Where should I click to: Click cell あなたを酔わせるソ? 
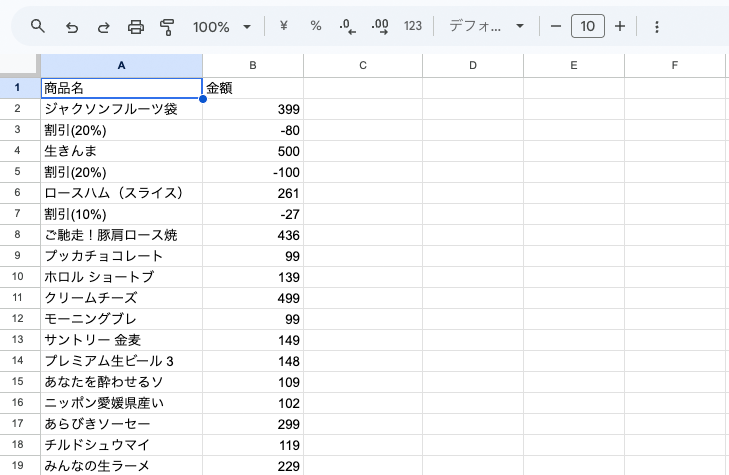pyautogui.click(x=121, y=382)
